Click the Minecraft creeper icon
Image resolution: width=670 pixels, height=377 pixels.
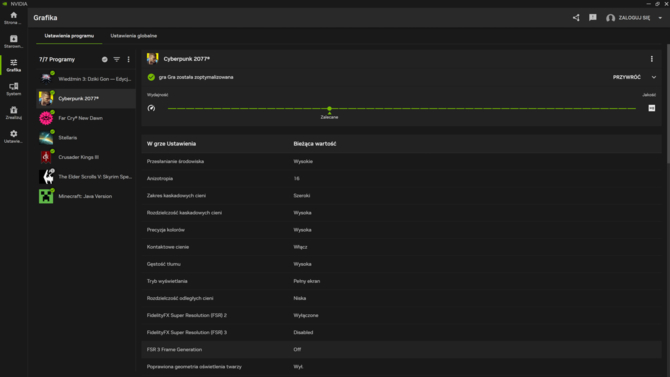[46, 196]
